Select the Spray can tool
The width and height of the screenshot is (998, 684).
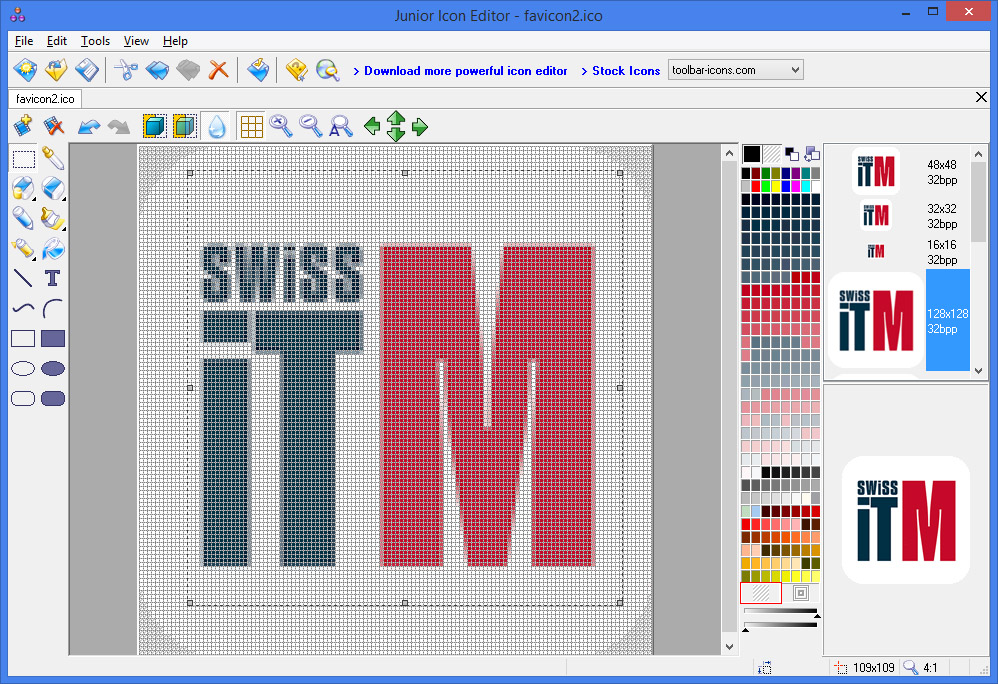[x=22, y=248]
